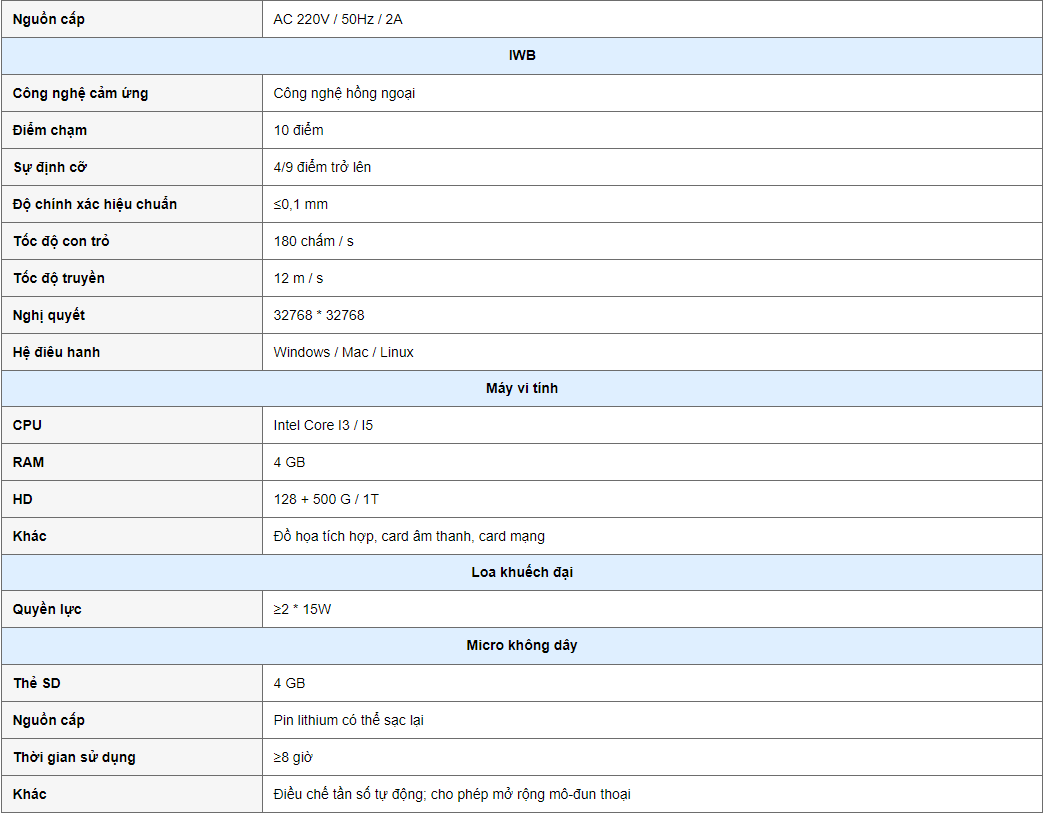Click the Công nghệ hồng ngoại value
The image size is (1045, 813).
(344, 93)
